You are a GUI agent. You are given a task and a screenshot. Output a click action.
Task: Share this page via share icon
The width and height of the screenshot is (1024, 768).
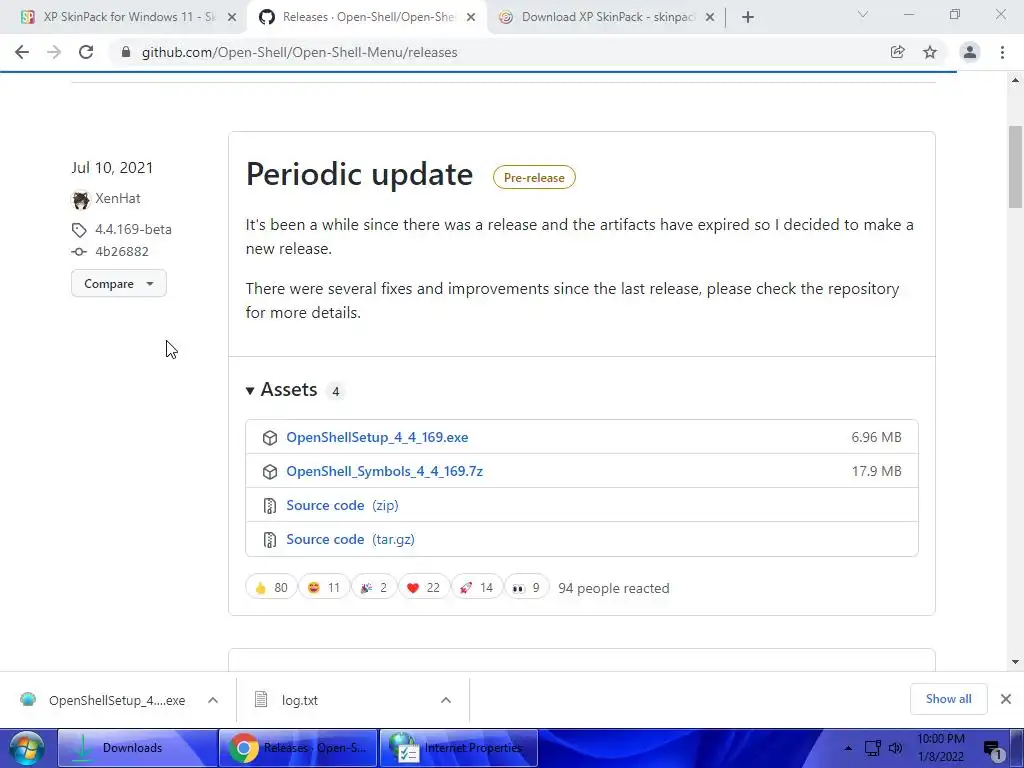pos(898,52)
